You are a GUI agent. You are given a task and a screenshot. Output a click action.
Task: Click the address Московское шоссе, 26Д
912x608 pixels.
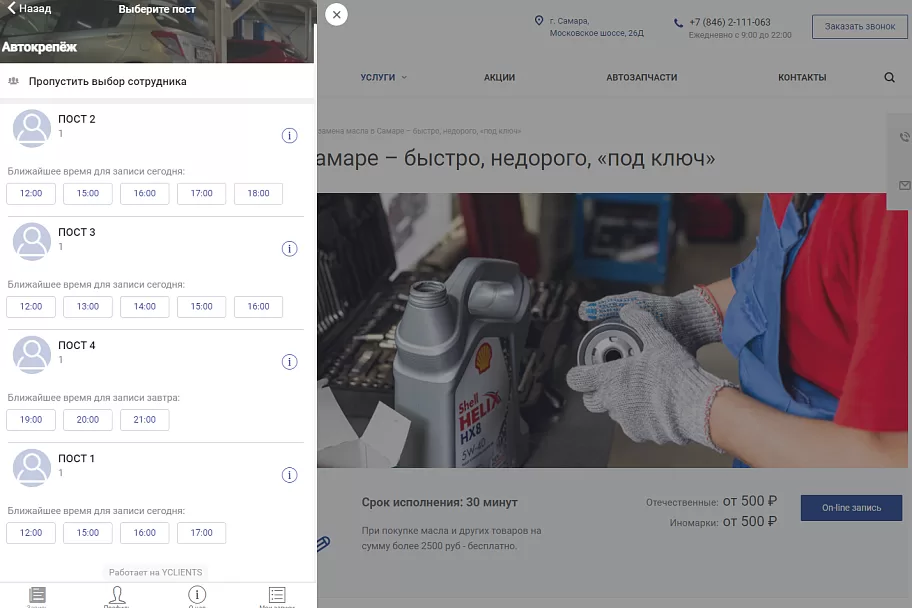click(597, 33)
